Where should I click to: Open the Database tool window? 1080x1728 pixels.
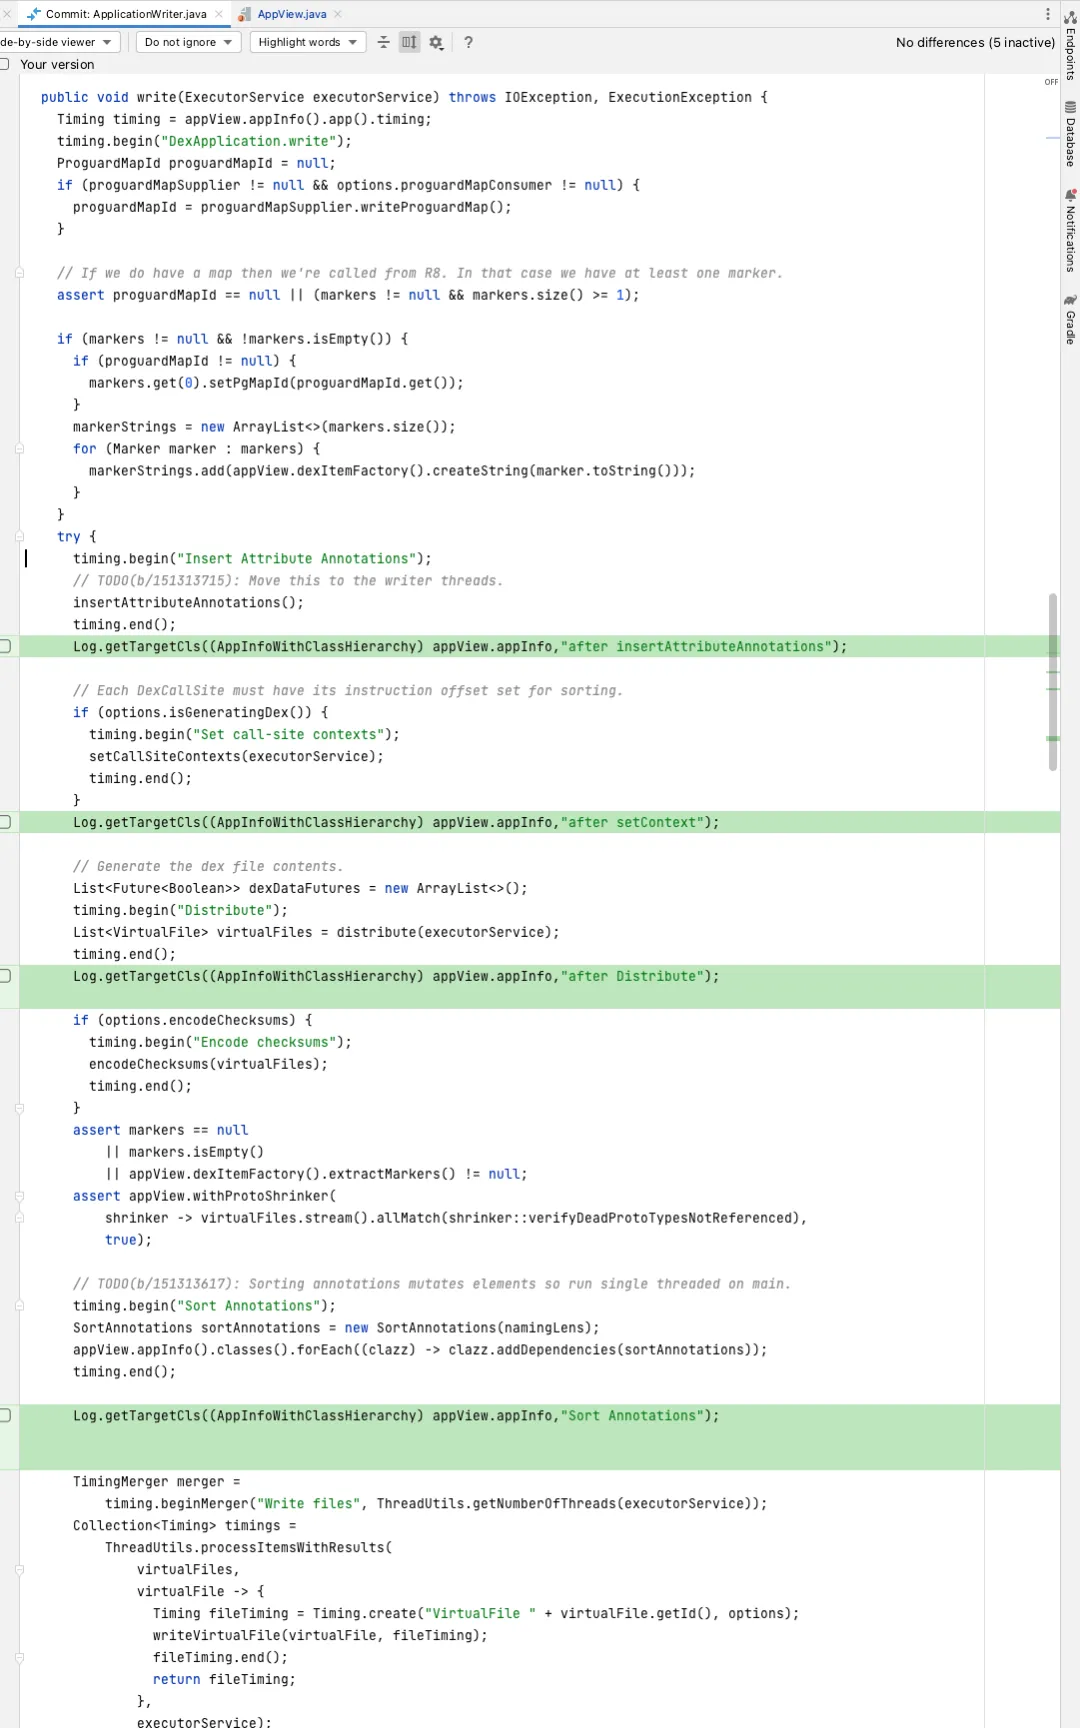[1070, 134]
